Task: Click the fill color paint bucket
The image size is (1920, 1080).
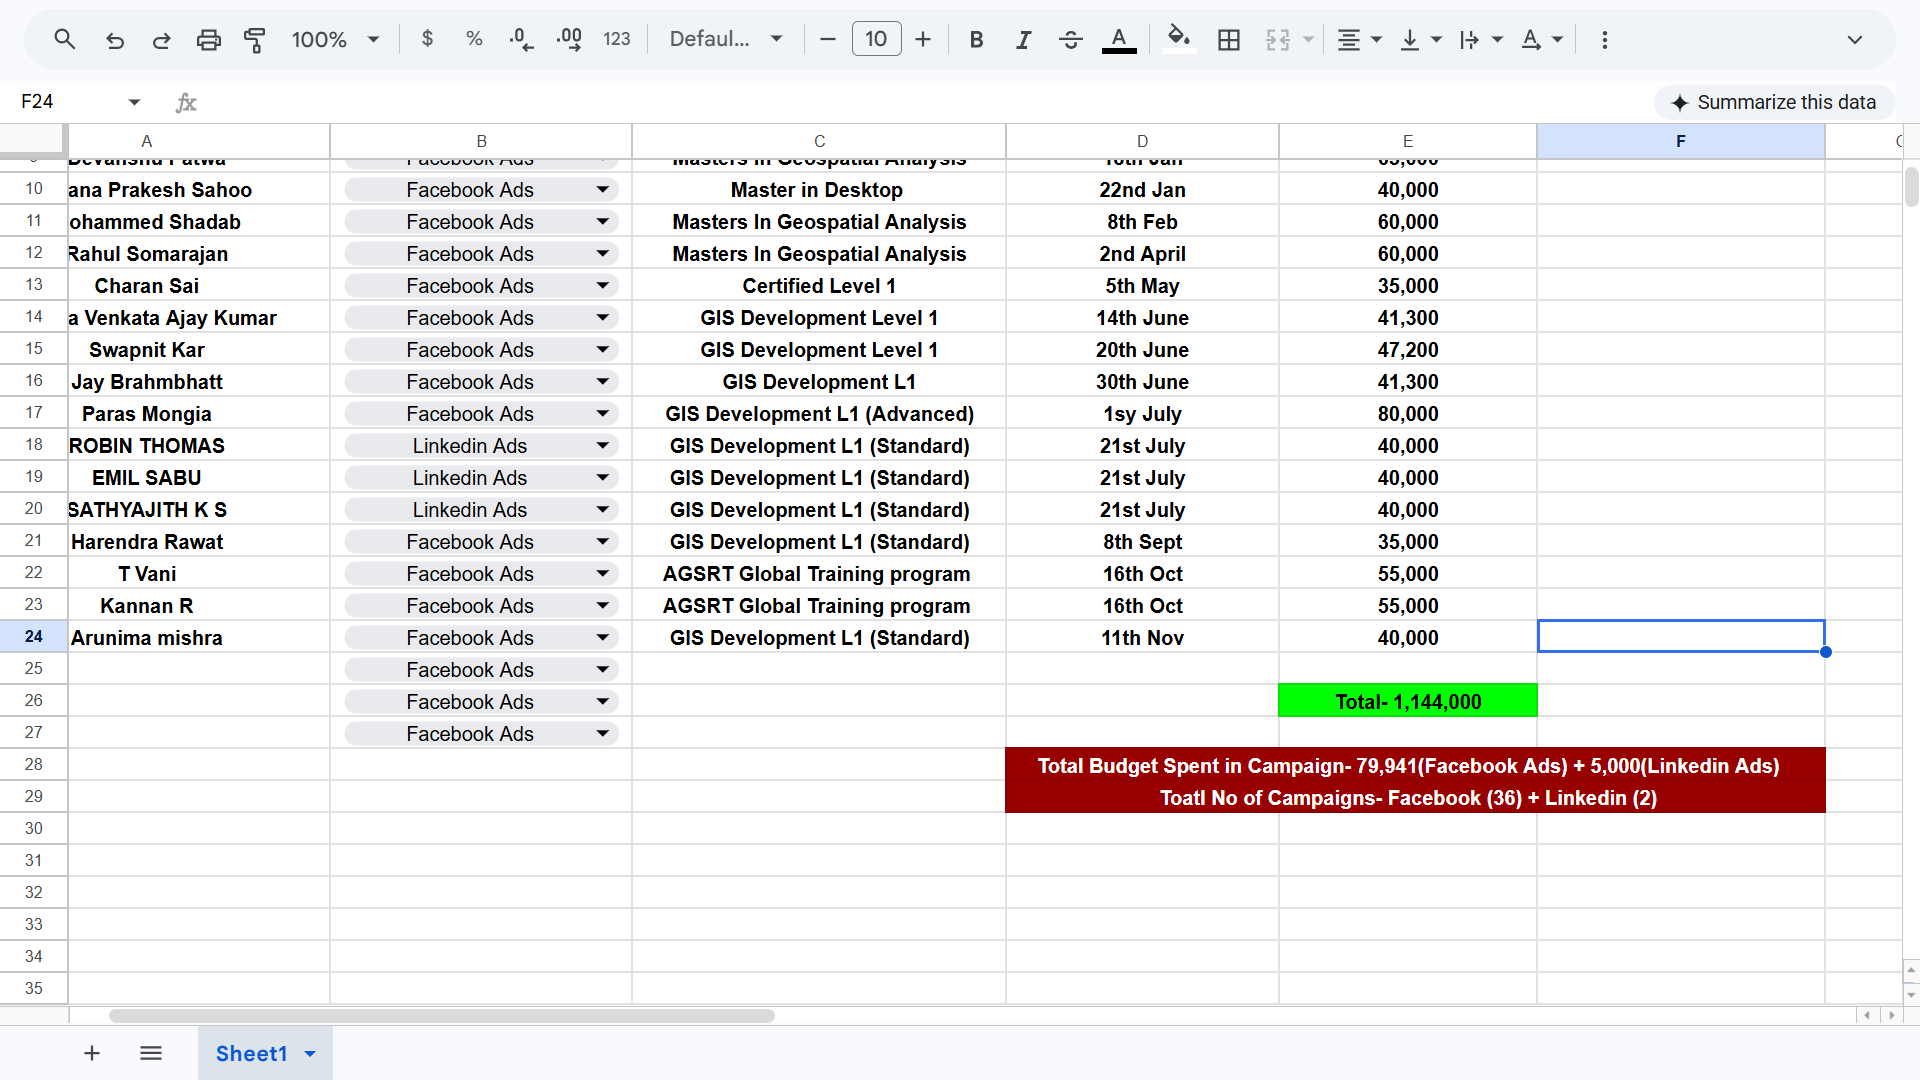Action: (x=1179, y=39)
